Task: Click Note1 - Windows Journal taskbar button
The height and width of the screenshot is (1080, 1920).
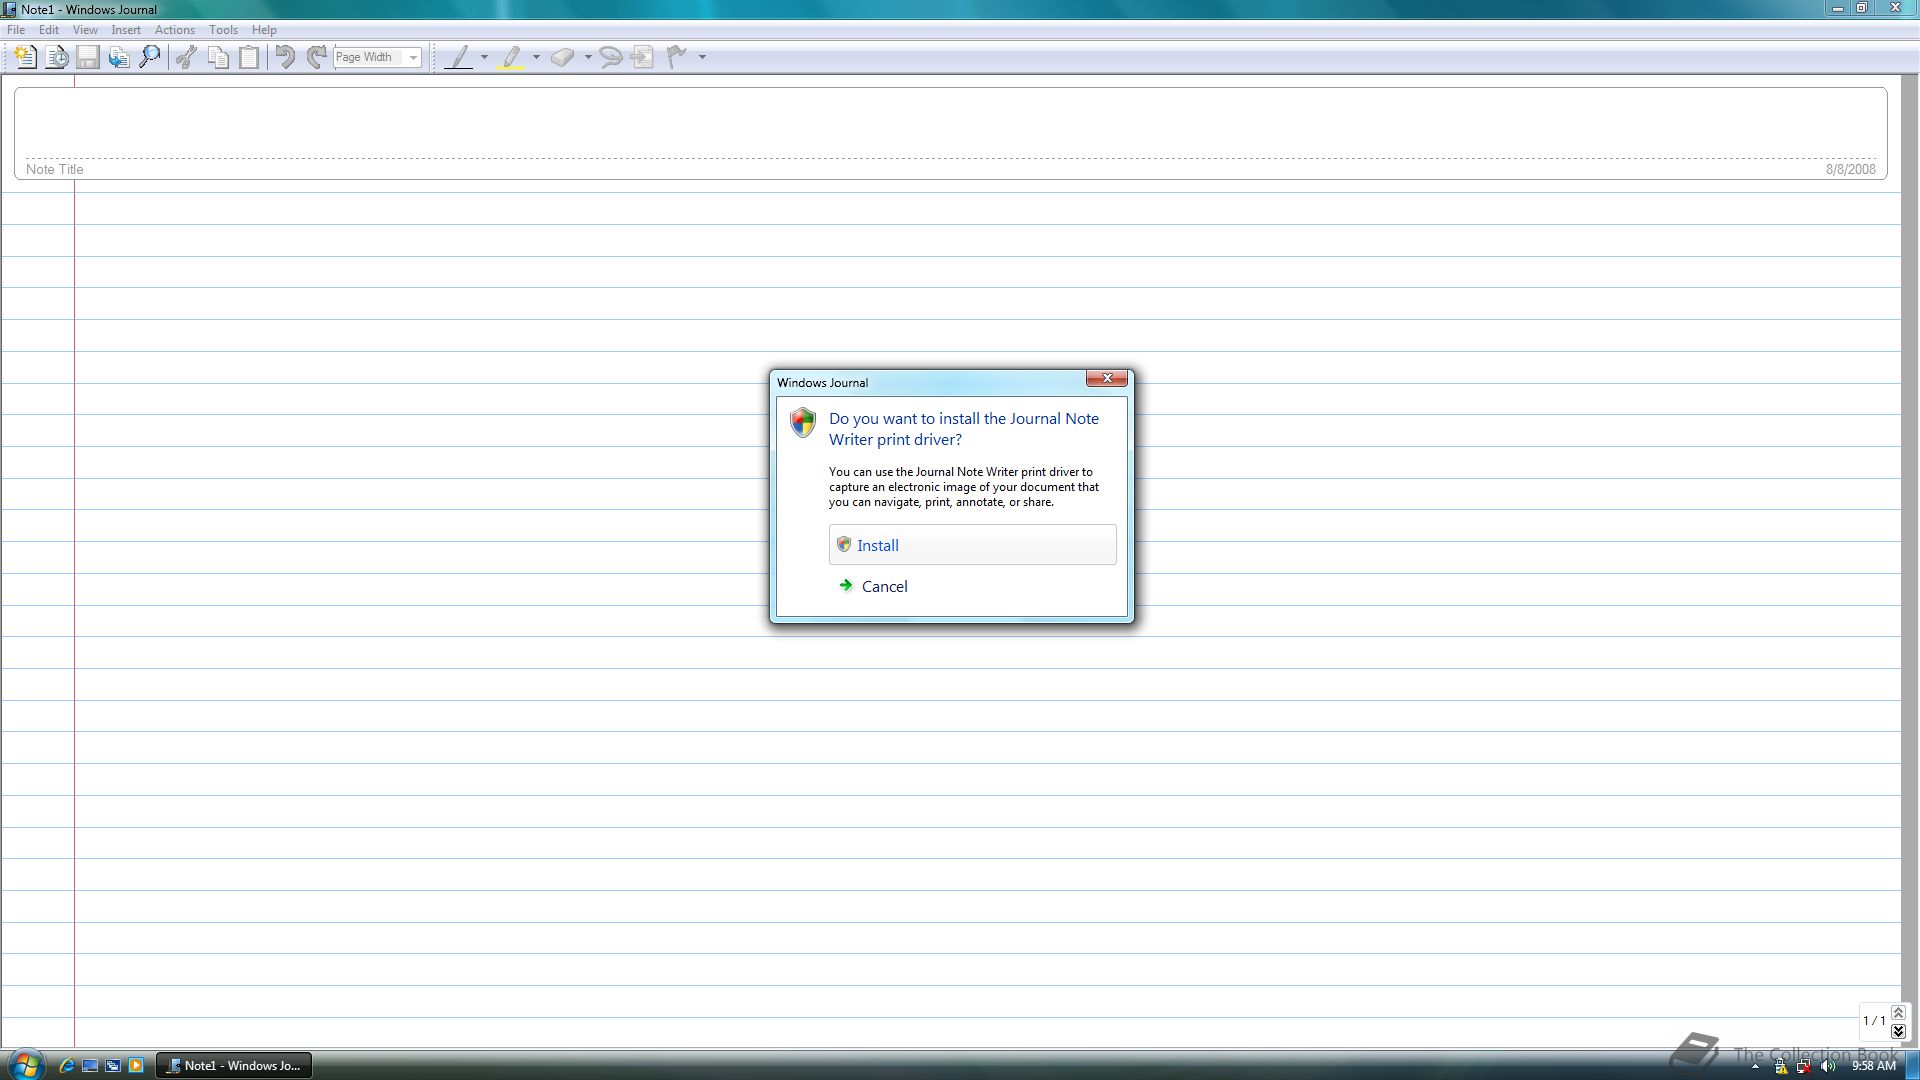Action: coord(234,1065)
